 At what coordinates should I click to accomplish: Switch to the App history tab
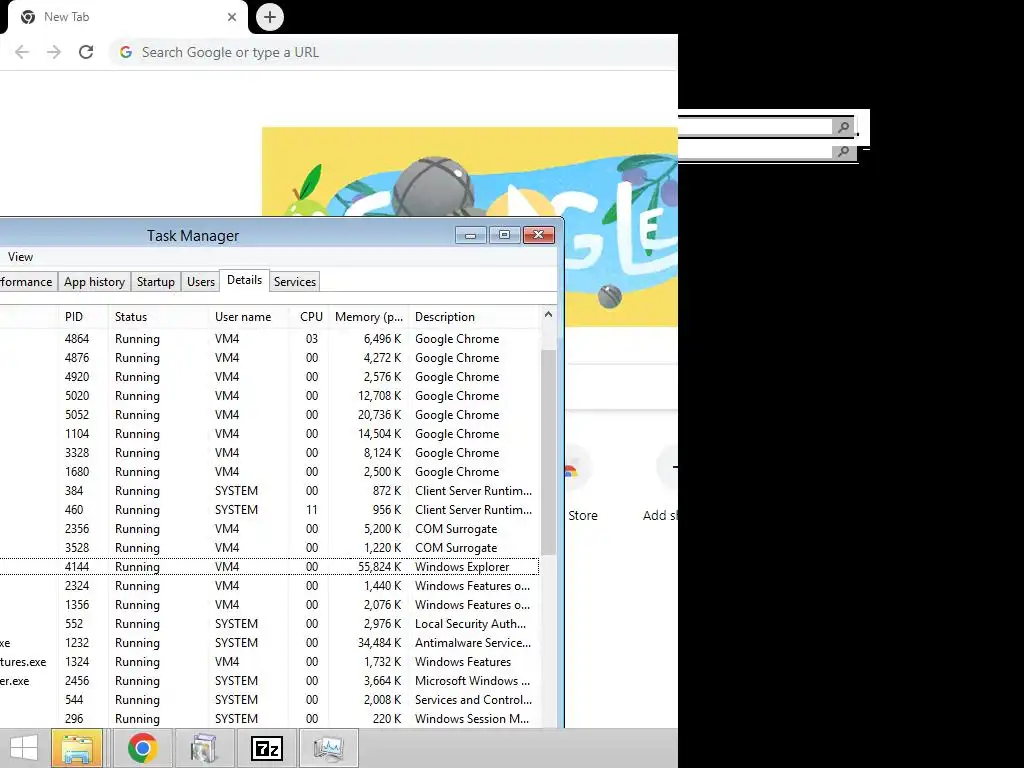point(94,281)
